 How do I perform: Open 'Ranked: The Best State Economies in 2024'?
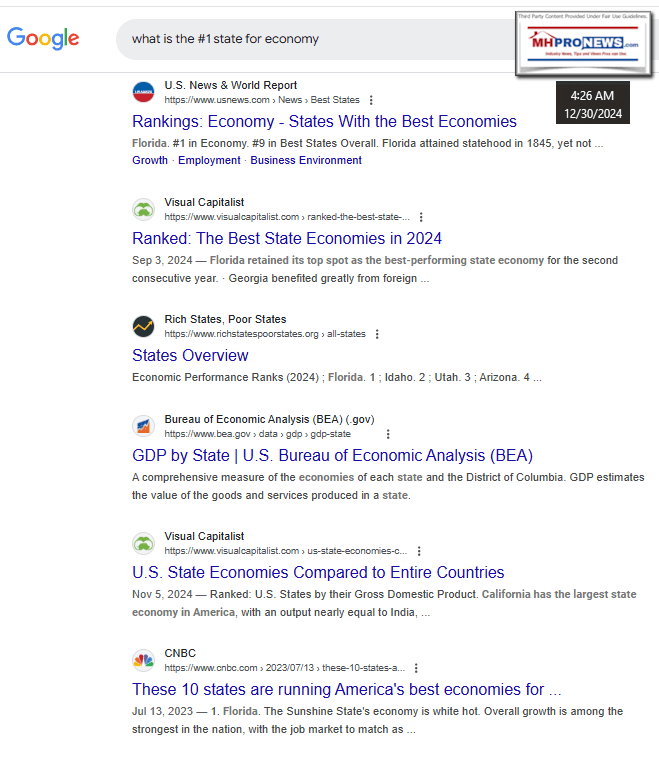[287, 239]
